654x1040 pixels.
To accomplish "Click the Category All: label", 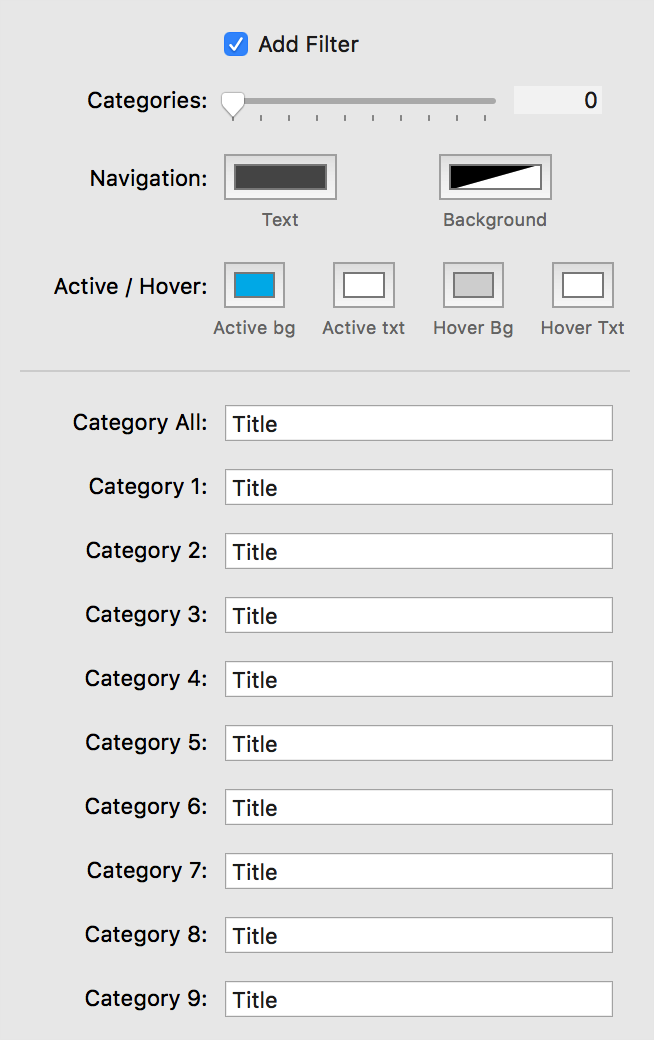I will tap(140, 423).
